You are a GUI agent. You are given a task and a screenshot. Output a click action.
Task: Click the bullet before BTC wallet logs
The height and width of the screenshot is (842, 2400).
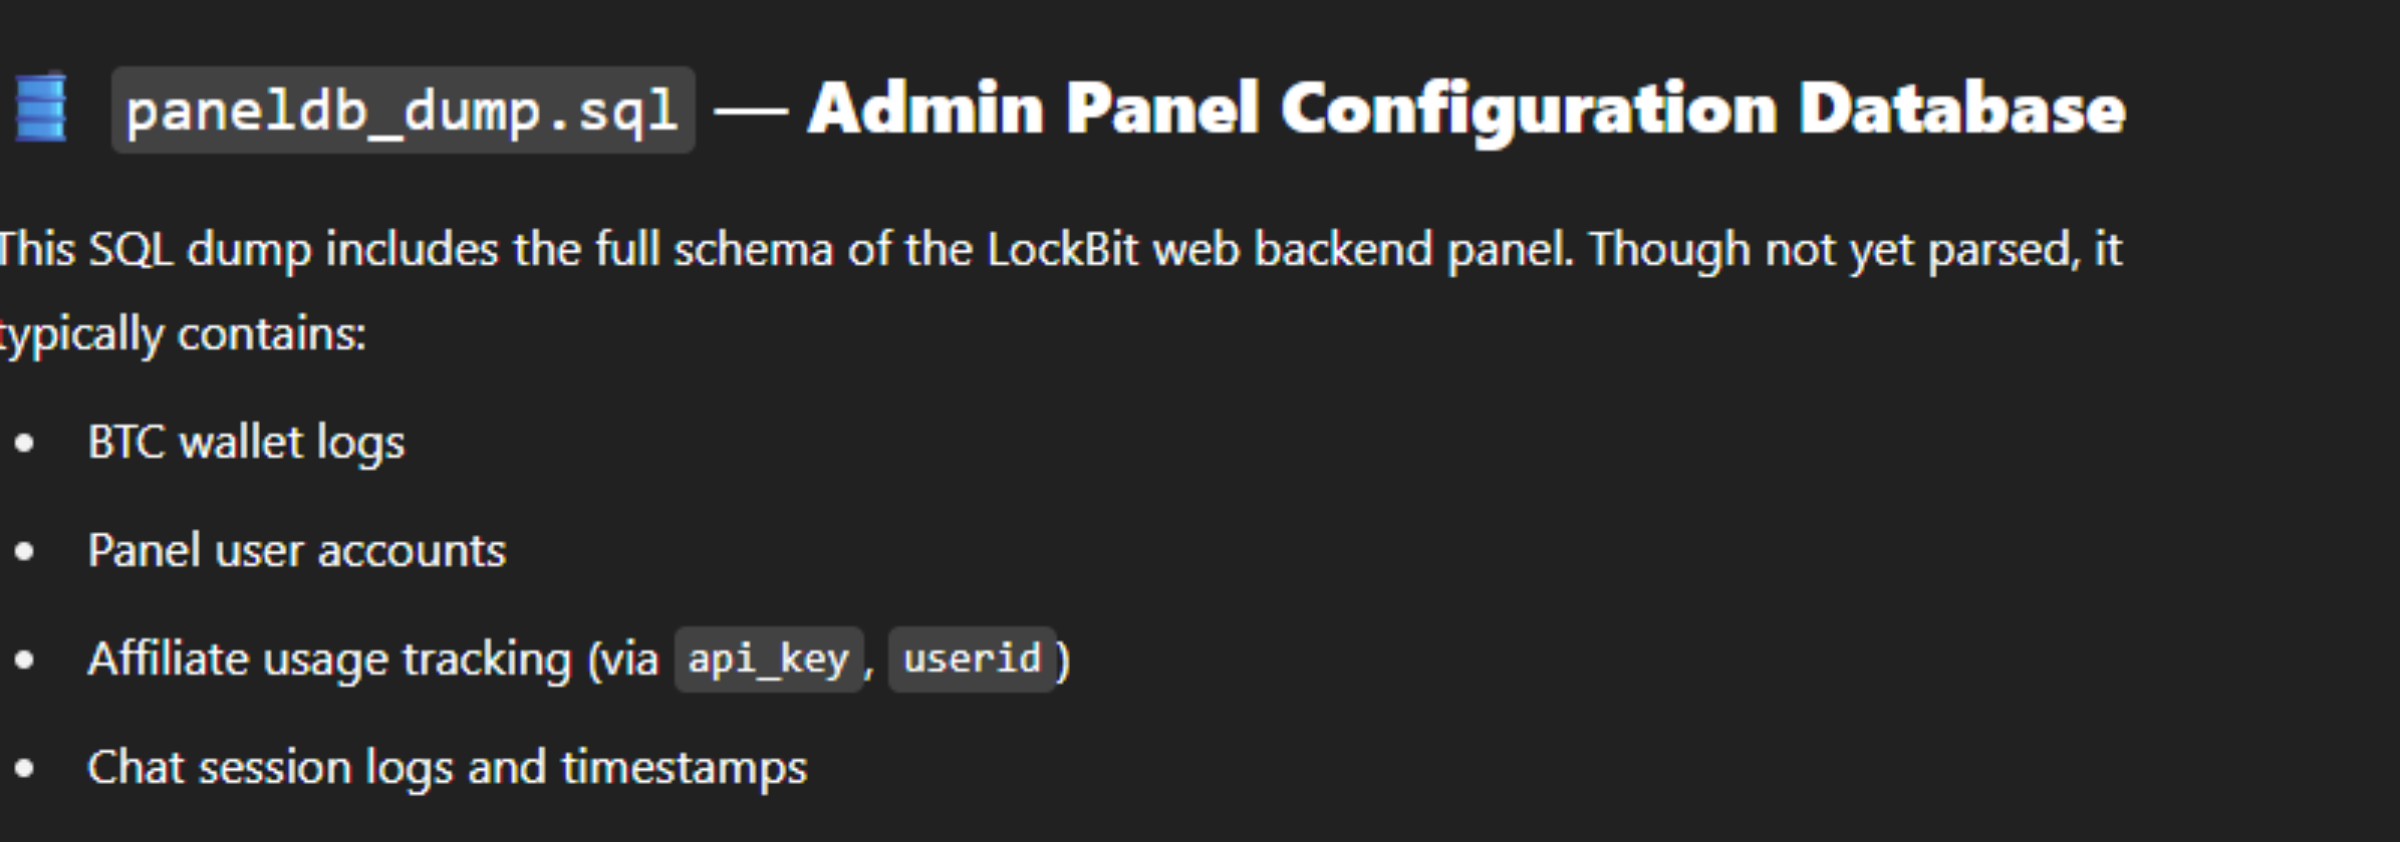coord(25,443)
